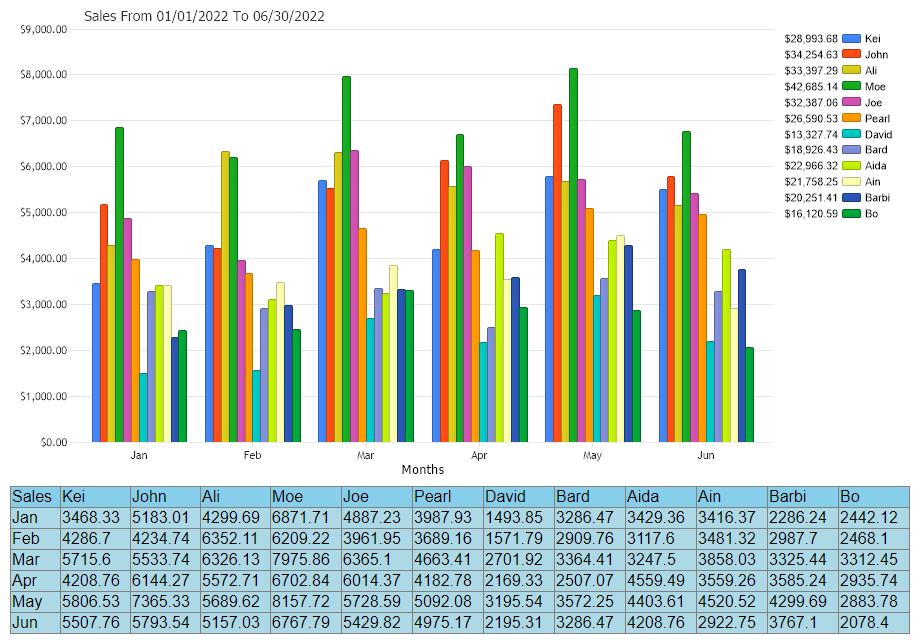Screen dimensions: 919x643
Task: Select the chart title Sales From 01/01/2022
Action: (x=204, y=16)
